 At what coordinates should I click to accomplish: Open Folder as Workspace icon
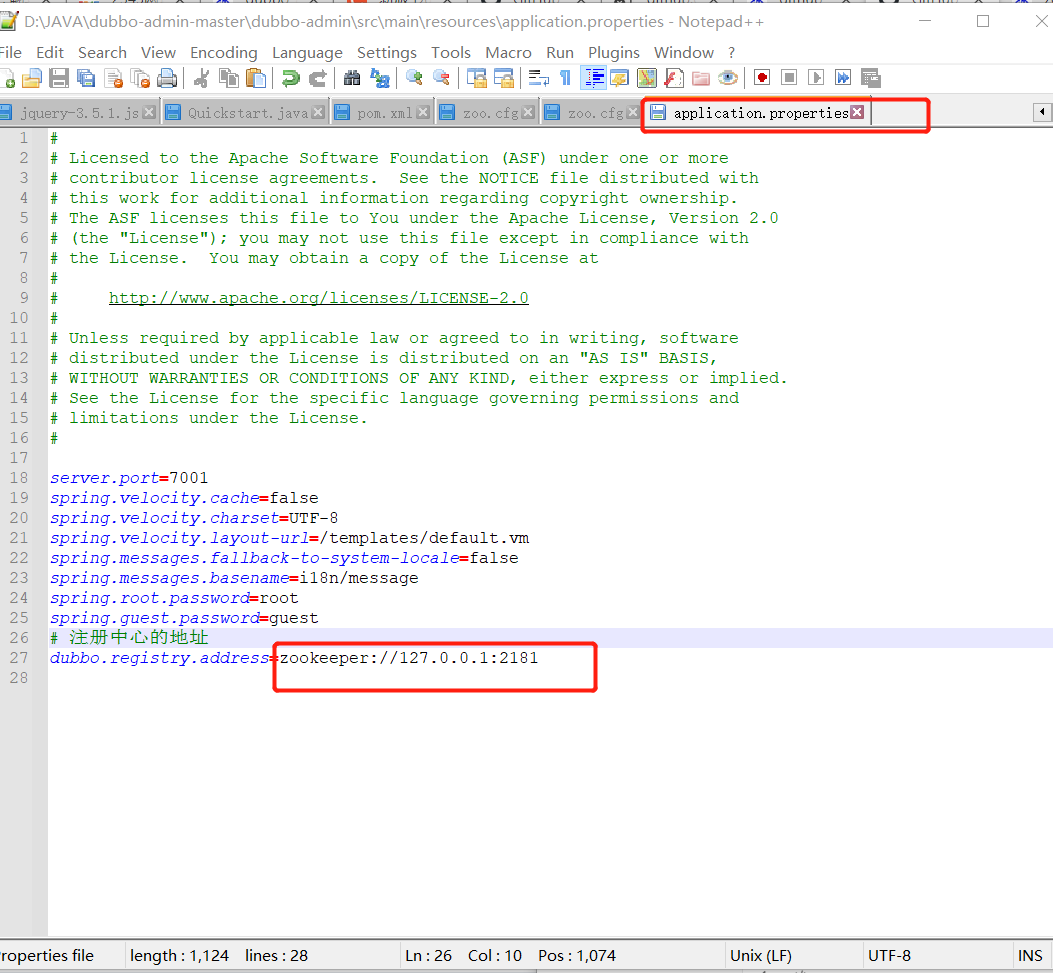pyautogui.click(x=701, y=79)
